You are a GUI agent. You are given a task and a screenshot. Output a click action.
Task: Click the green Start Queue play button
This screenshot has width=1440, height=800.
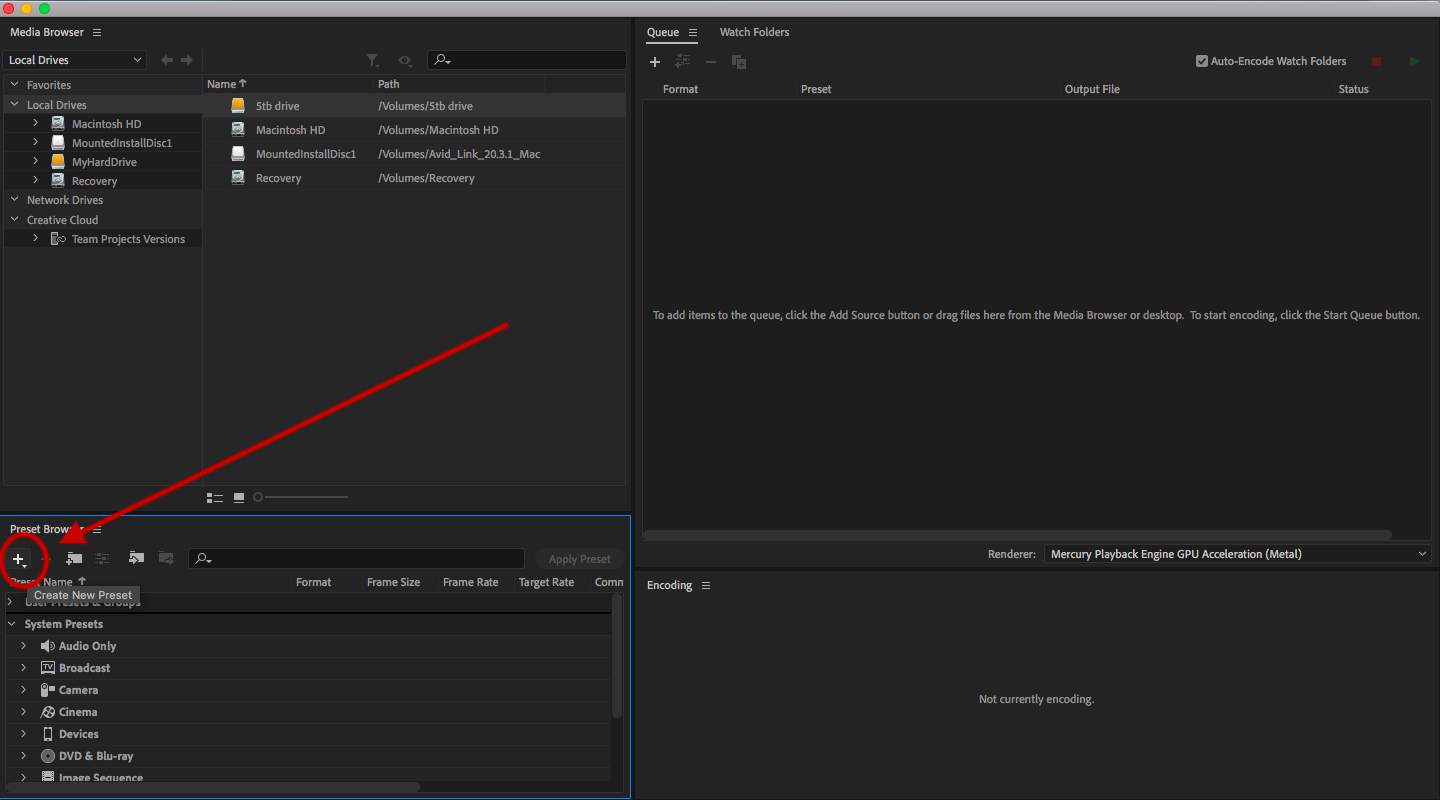coord(1414,61)
